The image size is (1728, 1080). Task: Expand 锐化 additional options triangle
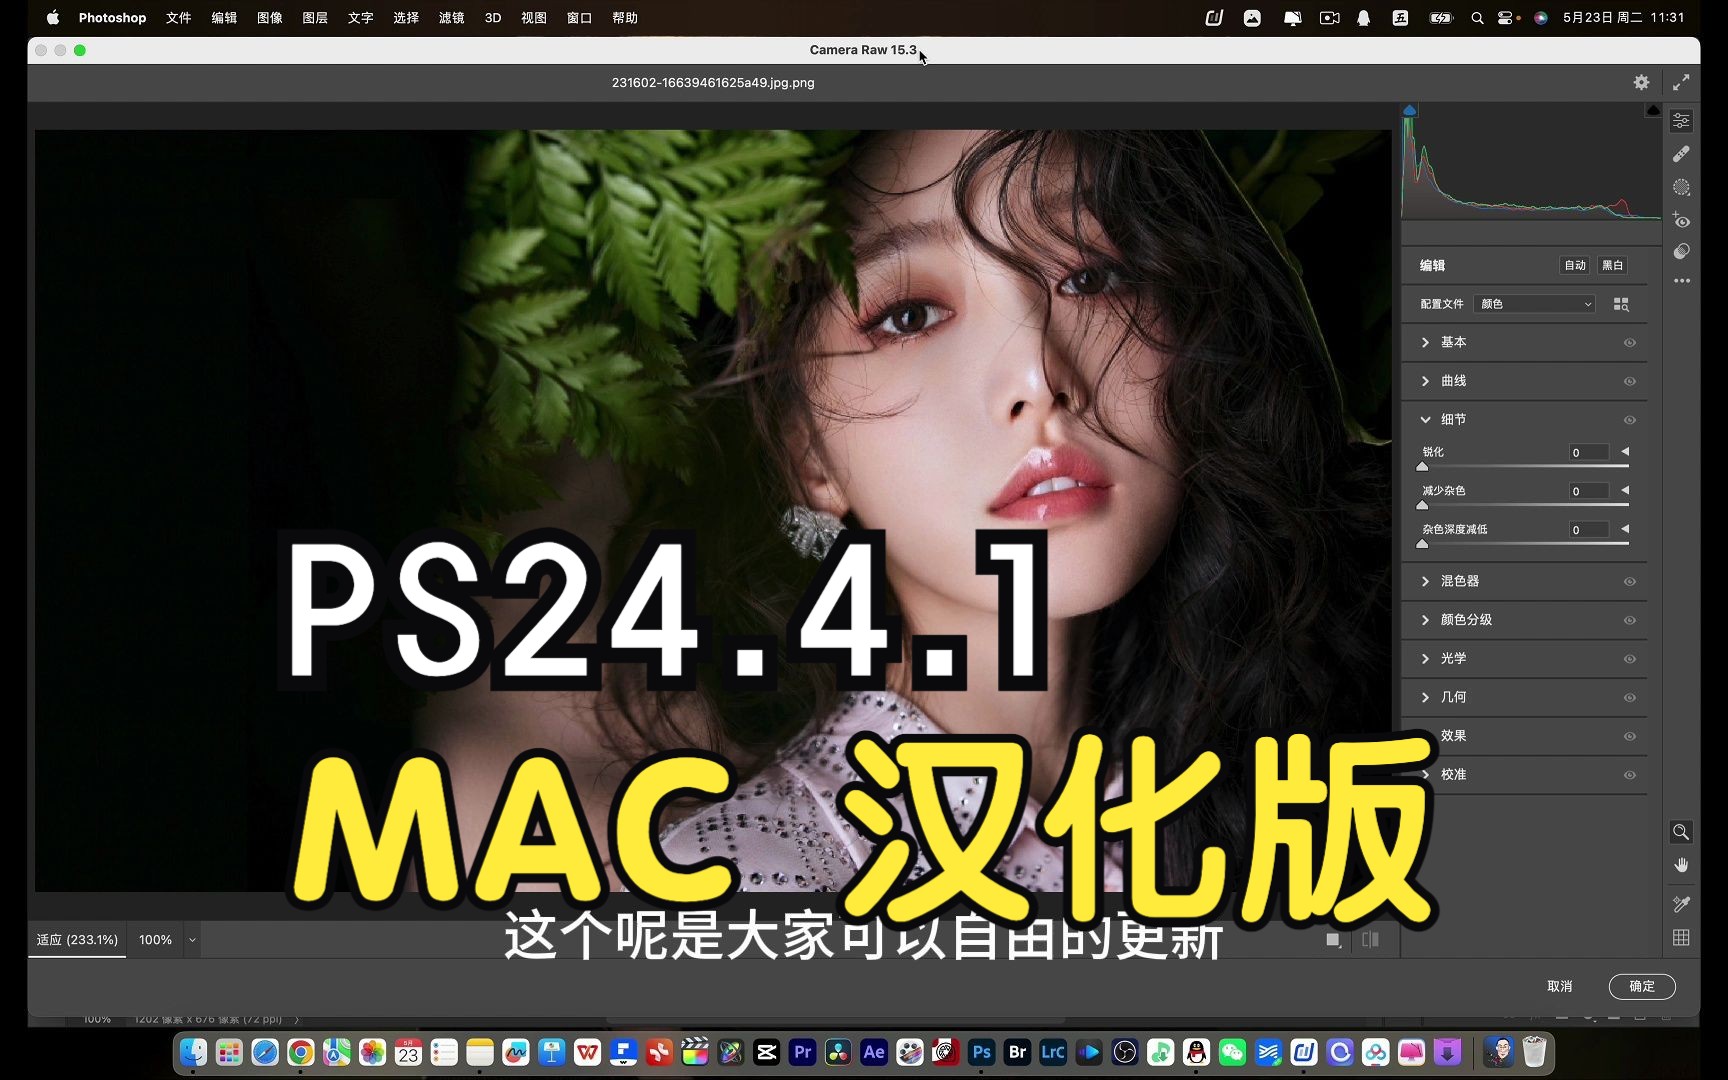pyautogui.click(x=1625, y=452)
